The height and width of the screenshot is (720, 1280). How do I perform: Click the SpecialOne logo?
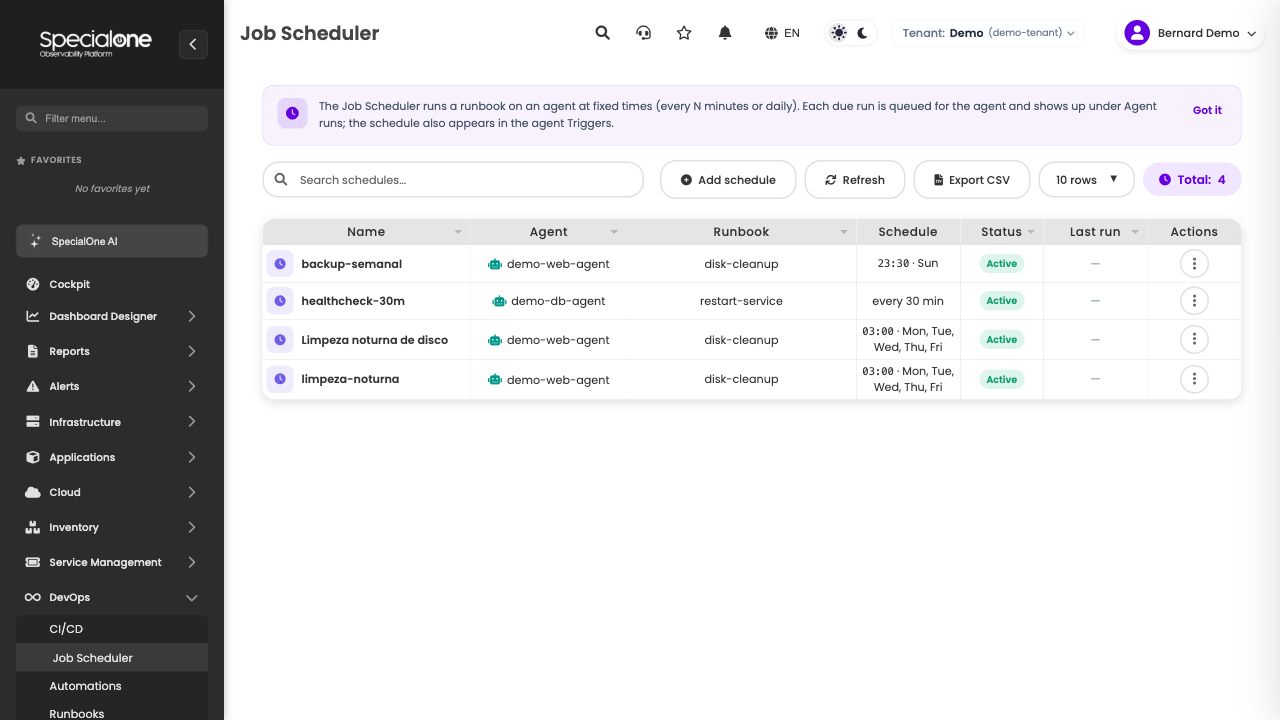(96, 43)
